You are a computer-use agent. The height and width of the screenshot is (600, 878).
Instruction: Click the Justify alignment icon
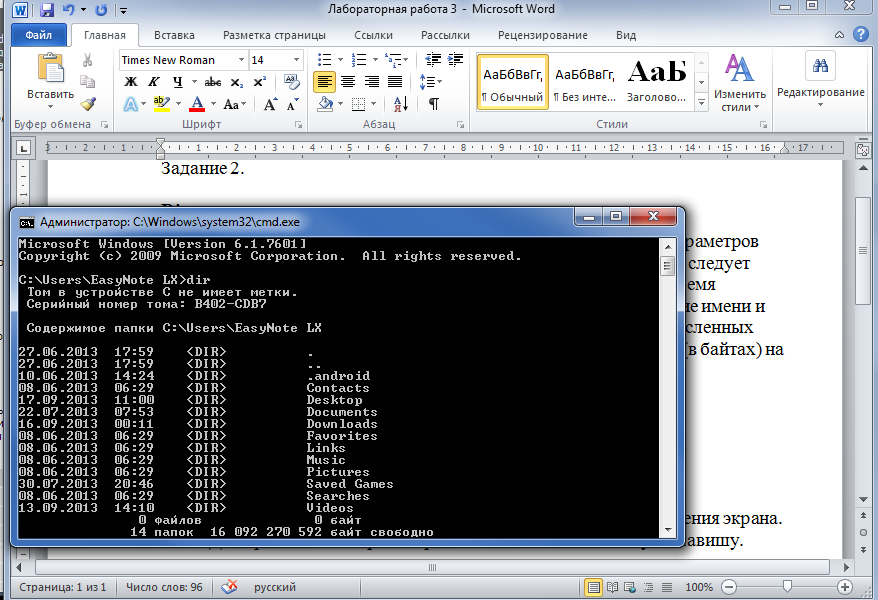395,82
